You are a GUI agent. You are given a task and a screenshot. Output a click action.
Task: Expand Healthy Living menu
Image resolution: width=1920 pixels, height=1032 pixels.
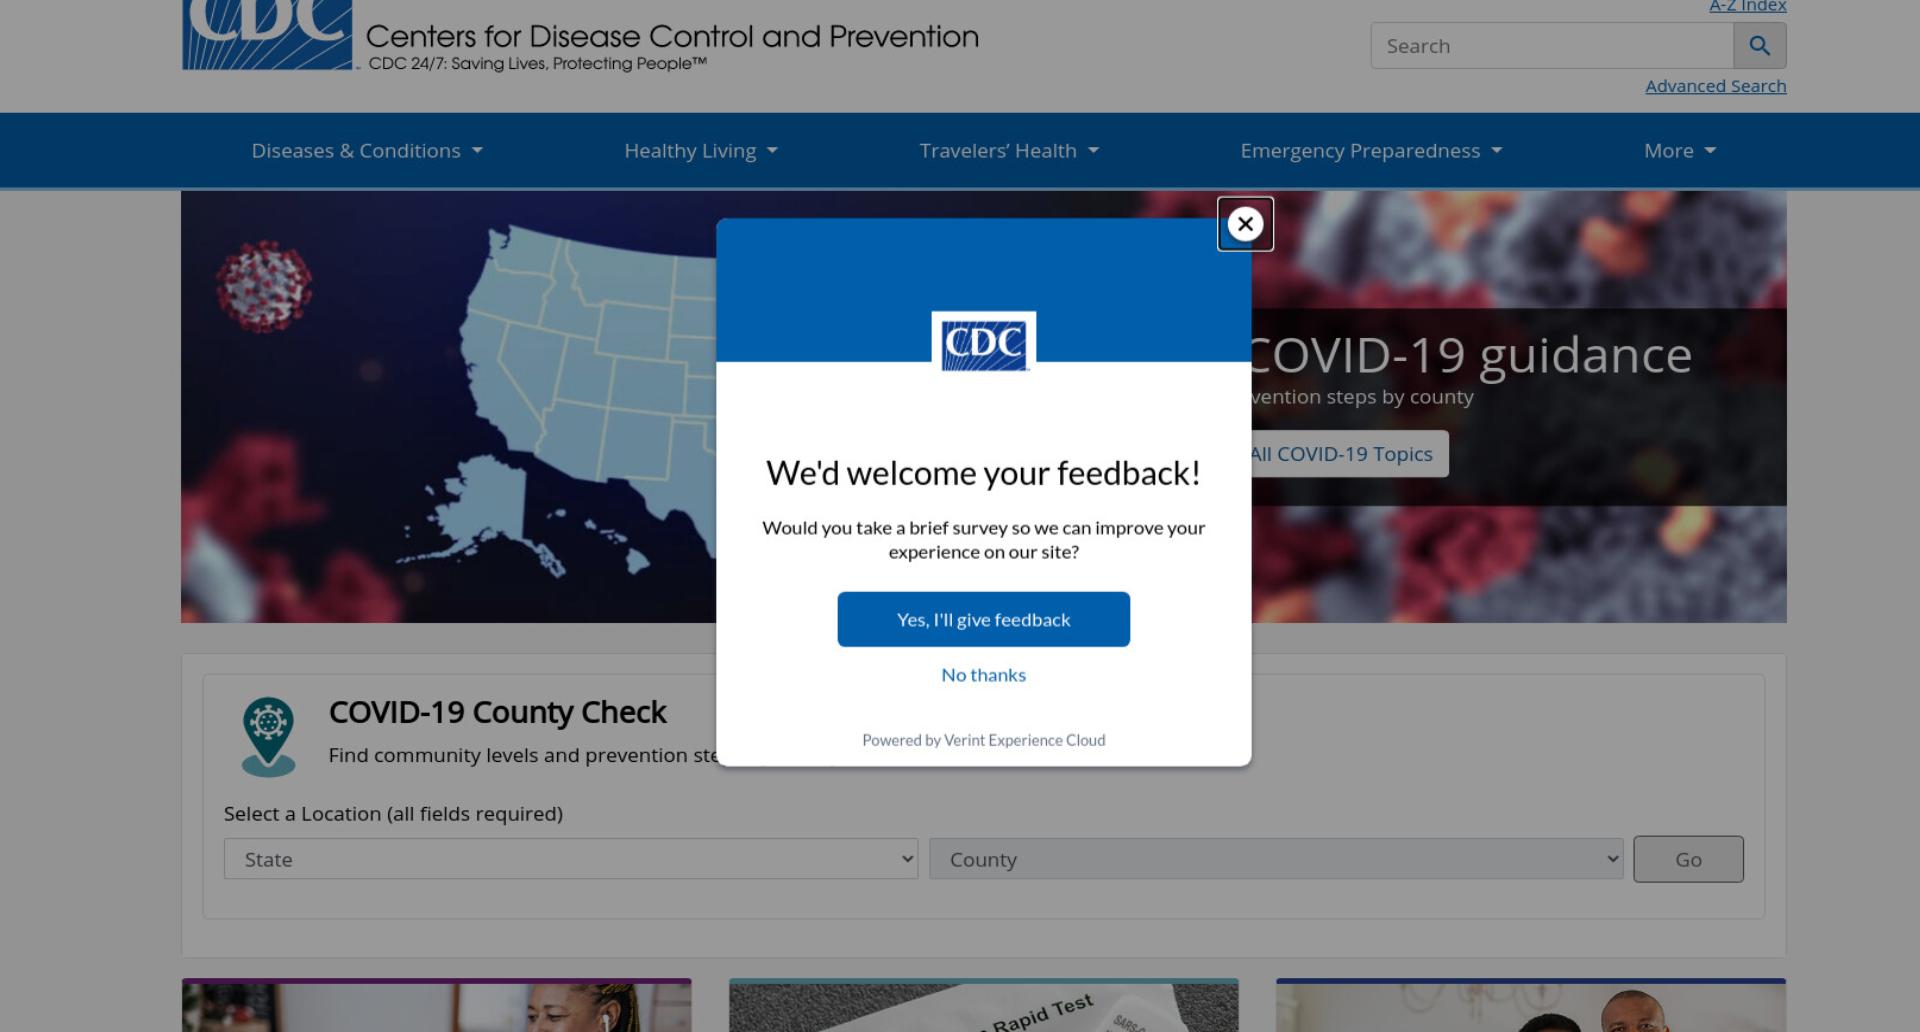pyautogui.click(x=701, y=151)
